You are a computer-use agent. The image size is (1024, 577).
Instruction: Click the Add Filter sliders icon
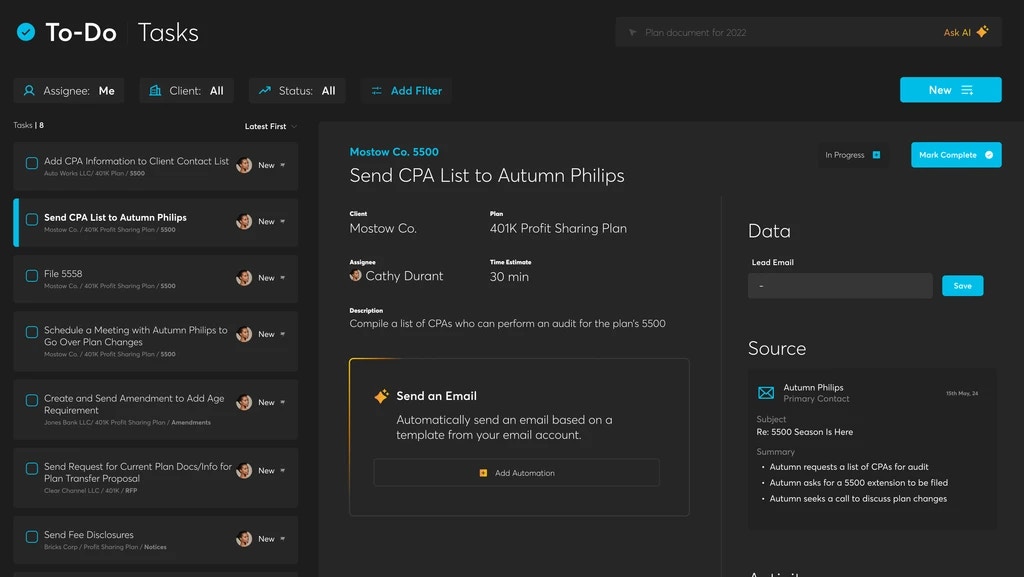[377, 91]
